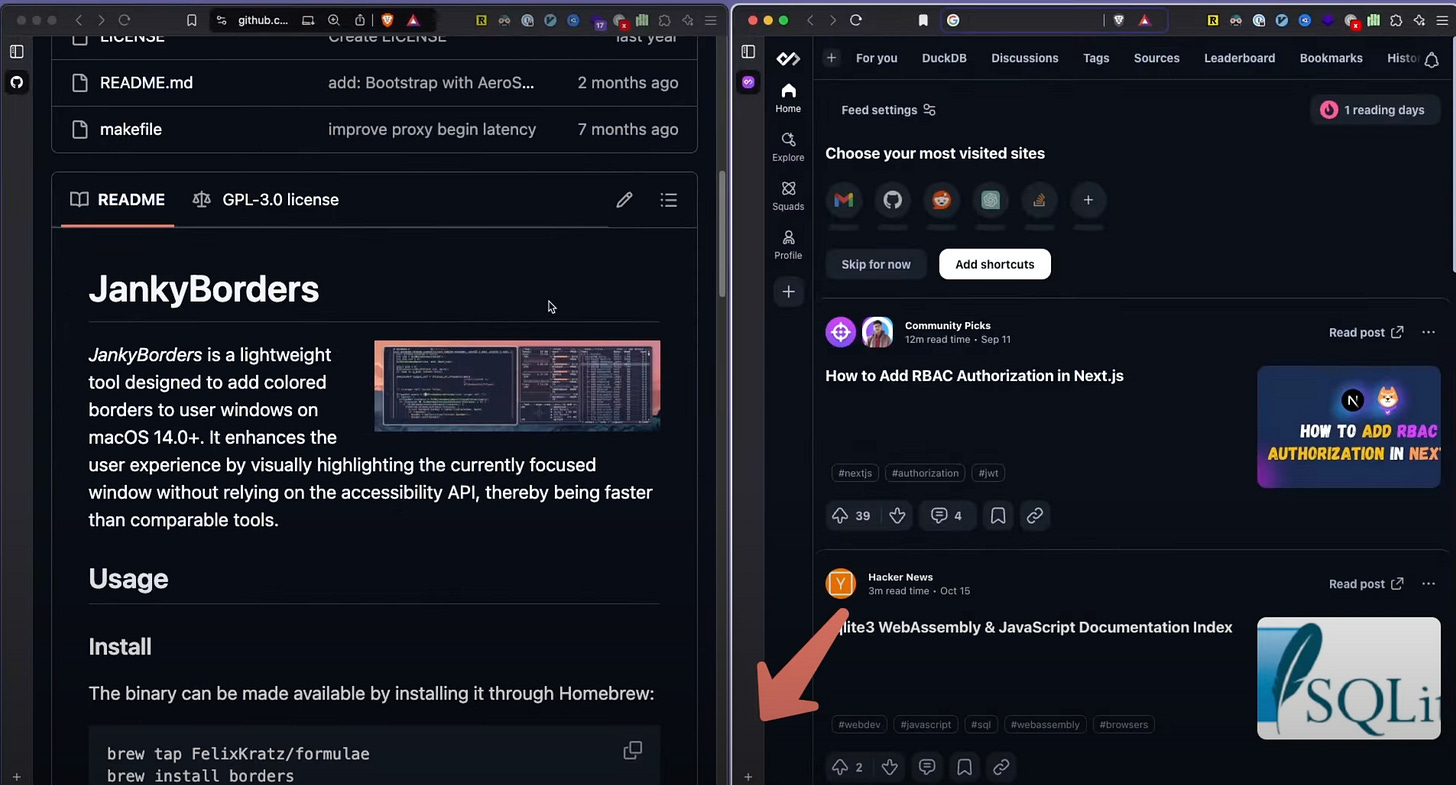Select the Gmail shortcut icon
This screenshot has width=1456, height=785.
pyautogui.click(x=844, y=200)
